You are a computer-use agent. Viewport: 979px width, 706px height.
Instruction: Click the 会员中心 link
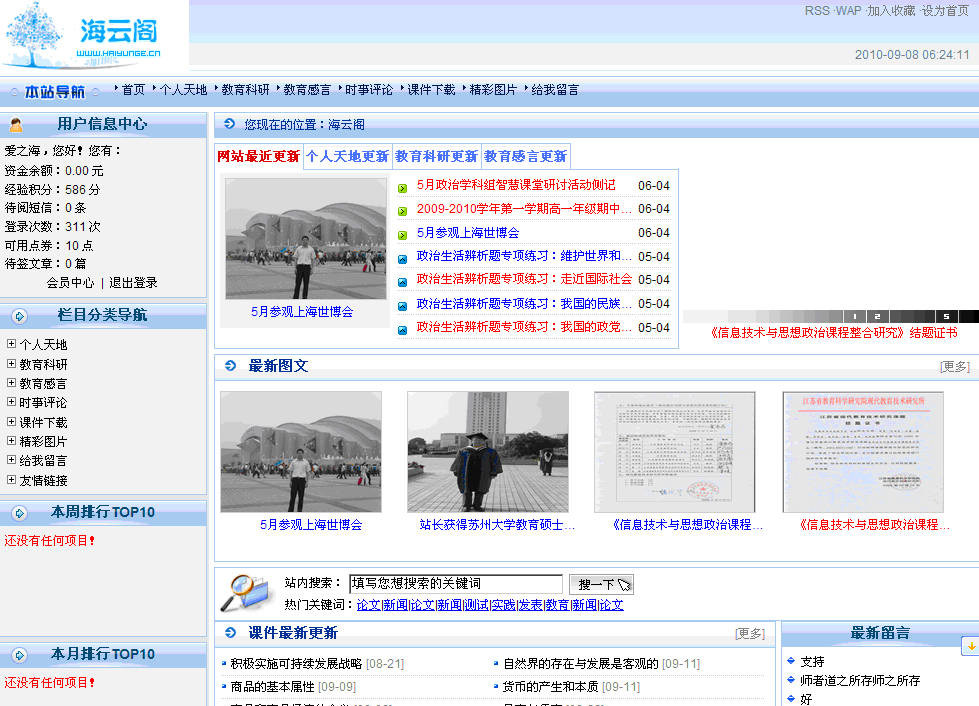click(71, 283)
